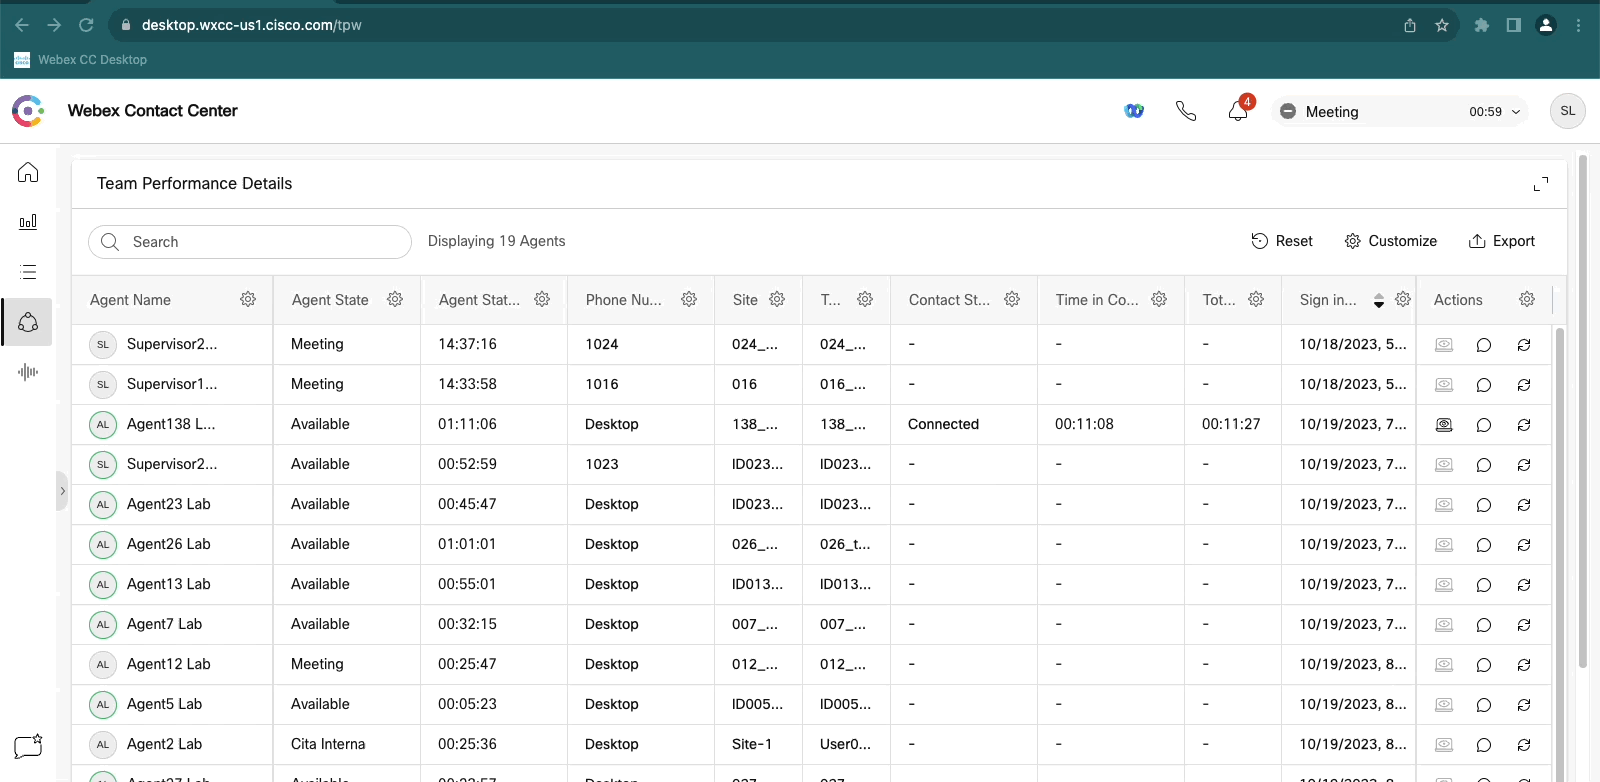Open the analytics bar chart sidebar icon

[x=28, y=222]
